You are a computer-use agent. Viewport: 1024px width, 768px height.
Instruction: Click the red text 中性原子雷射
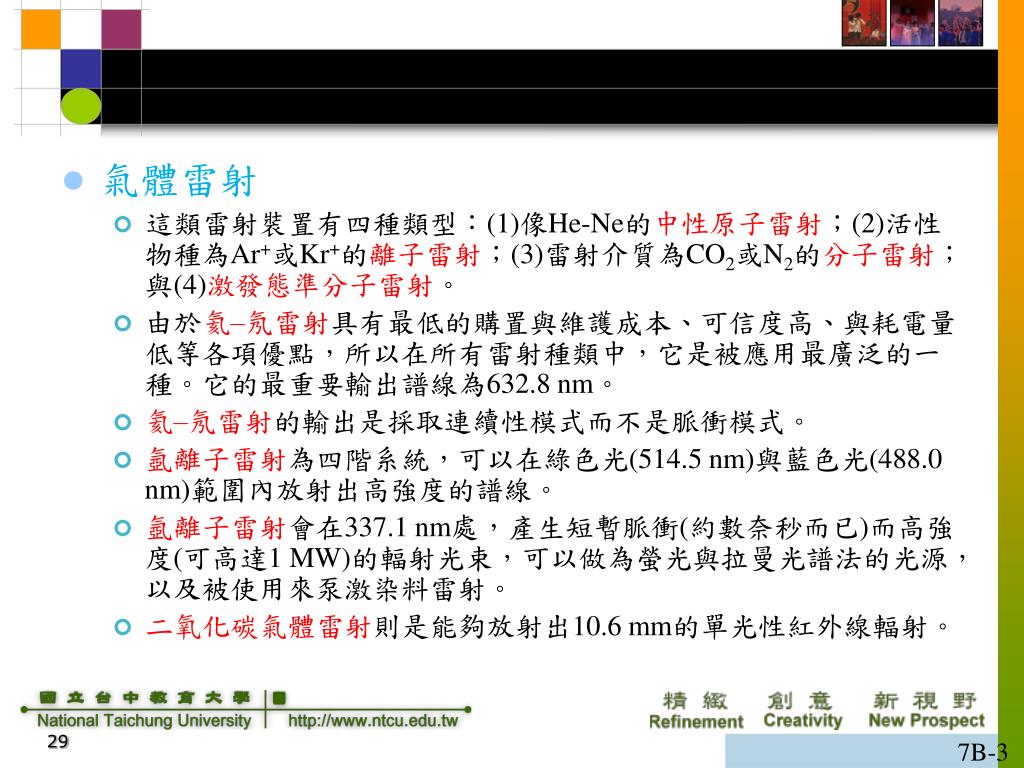(738, 225)
